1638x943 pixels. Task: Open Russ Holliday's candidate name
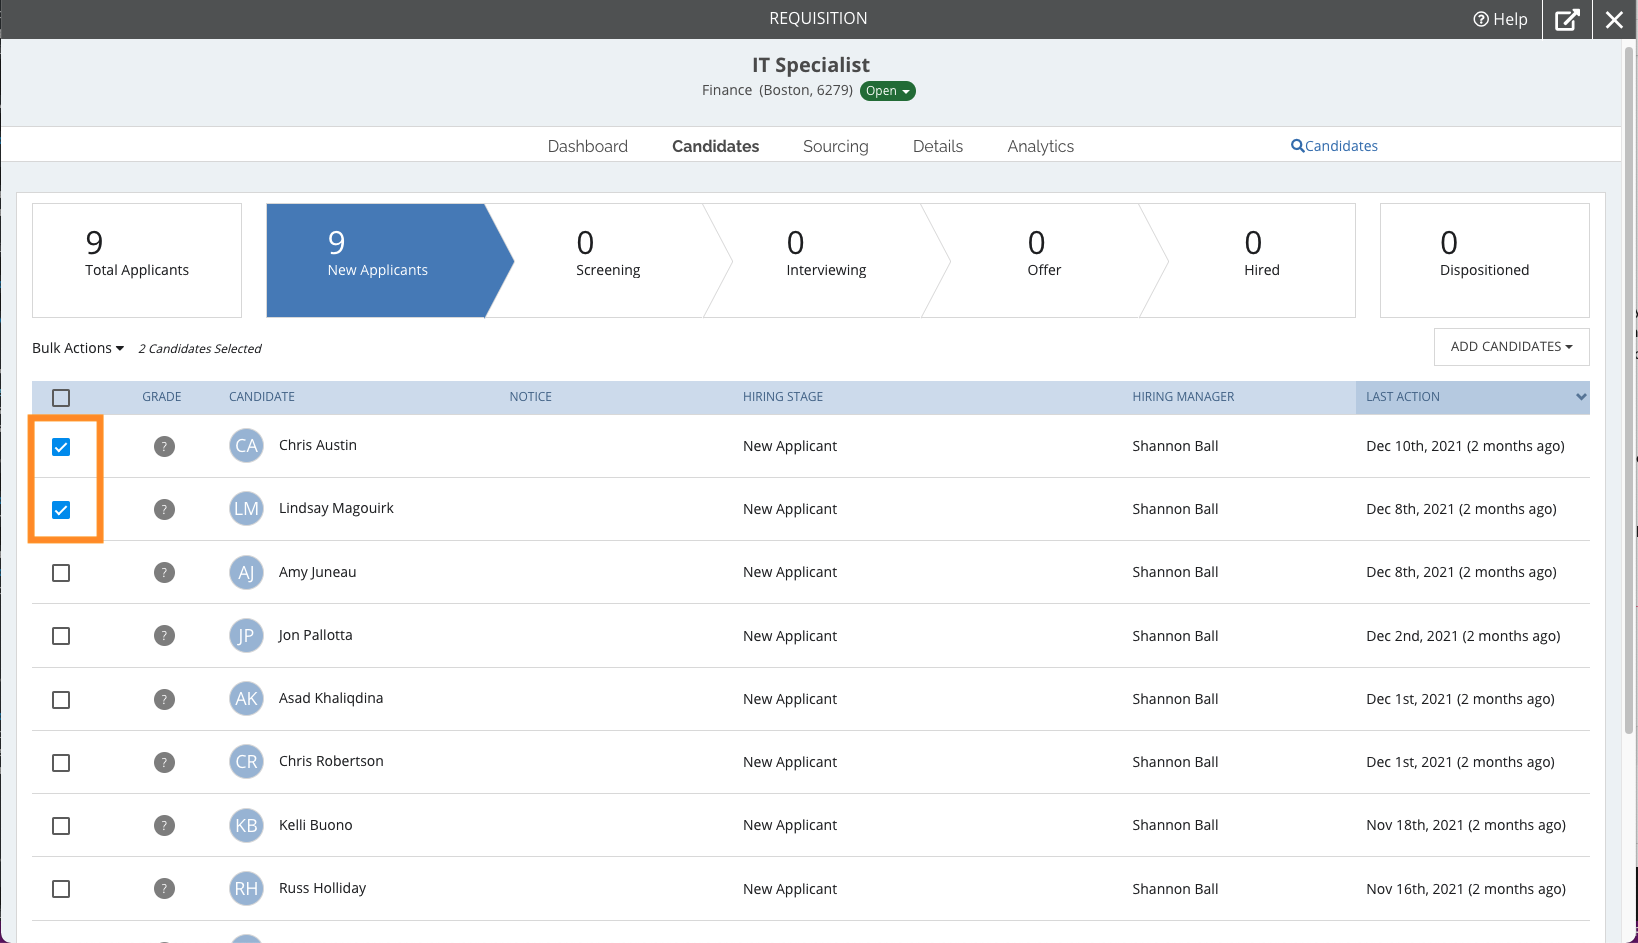322,888
